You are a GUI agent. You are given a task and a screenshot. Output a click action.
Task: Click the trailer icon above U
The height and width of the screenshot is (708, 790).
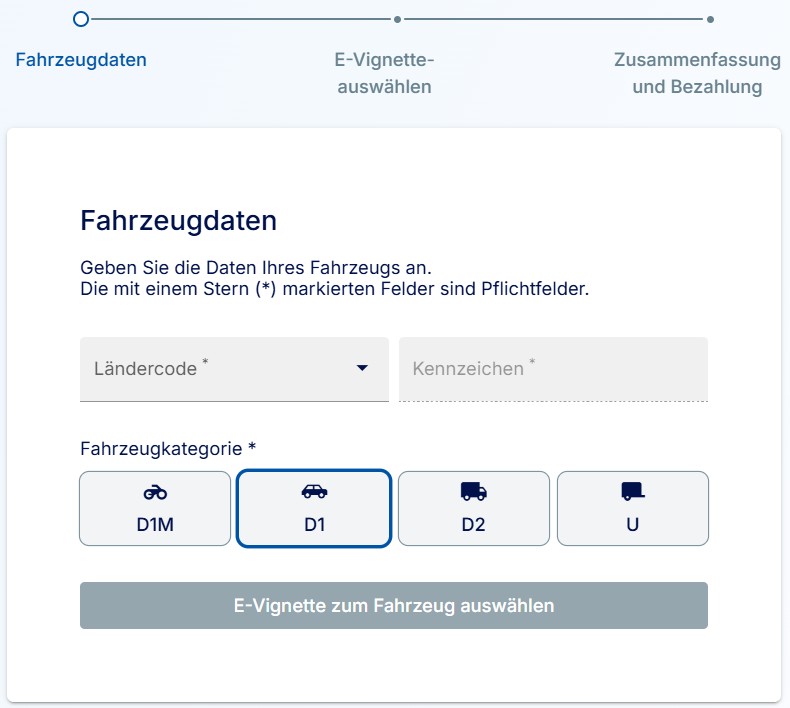click(633, 491)
